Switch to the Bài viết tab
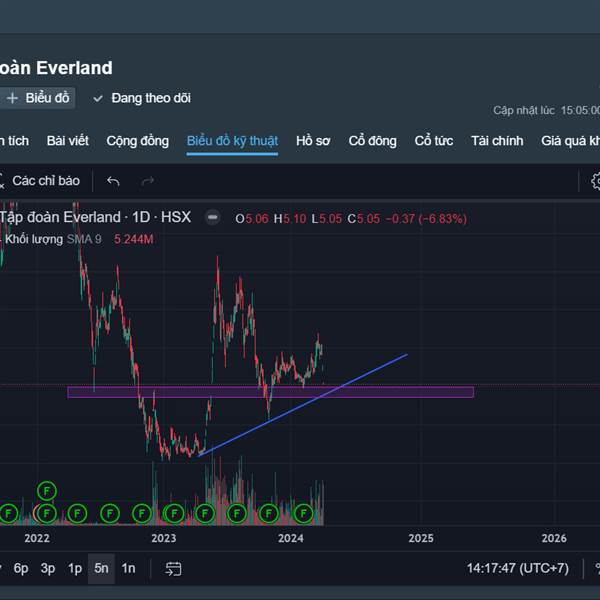600x600 pixels. [x=68, y=141]
